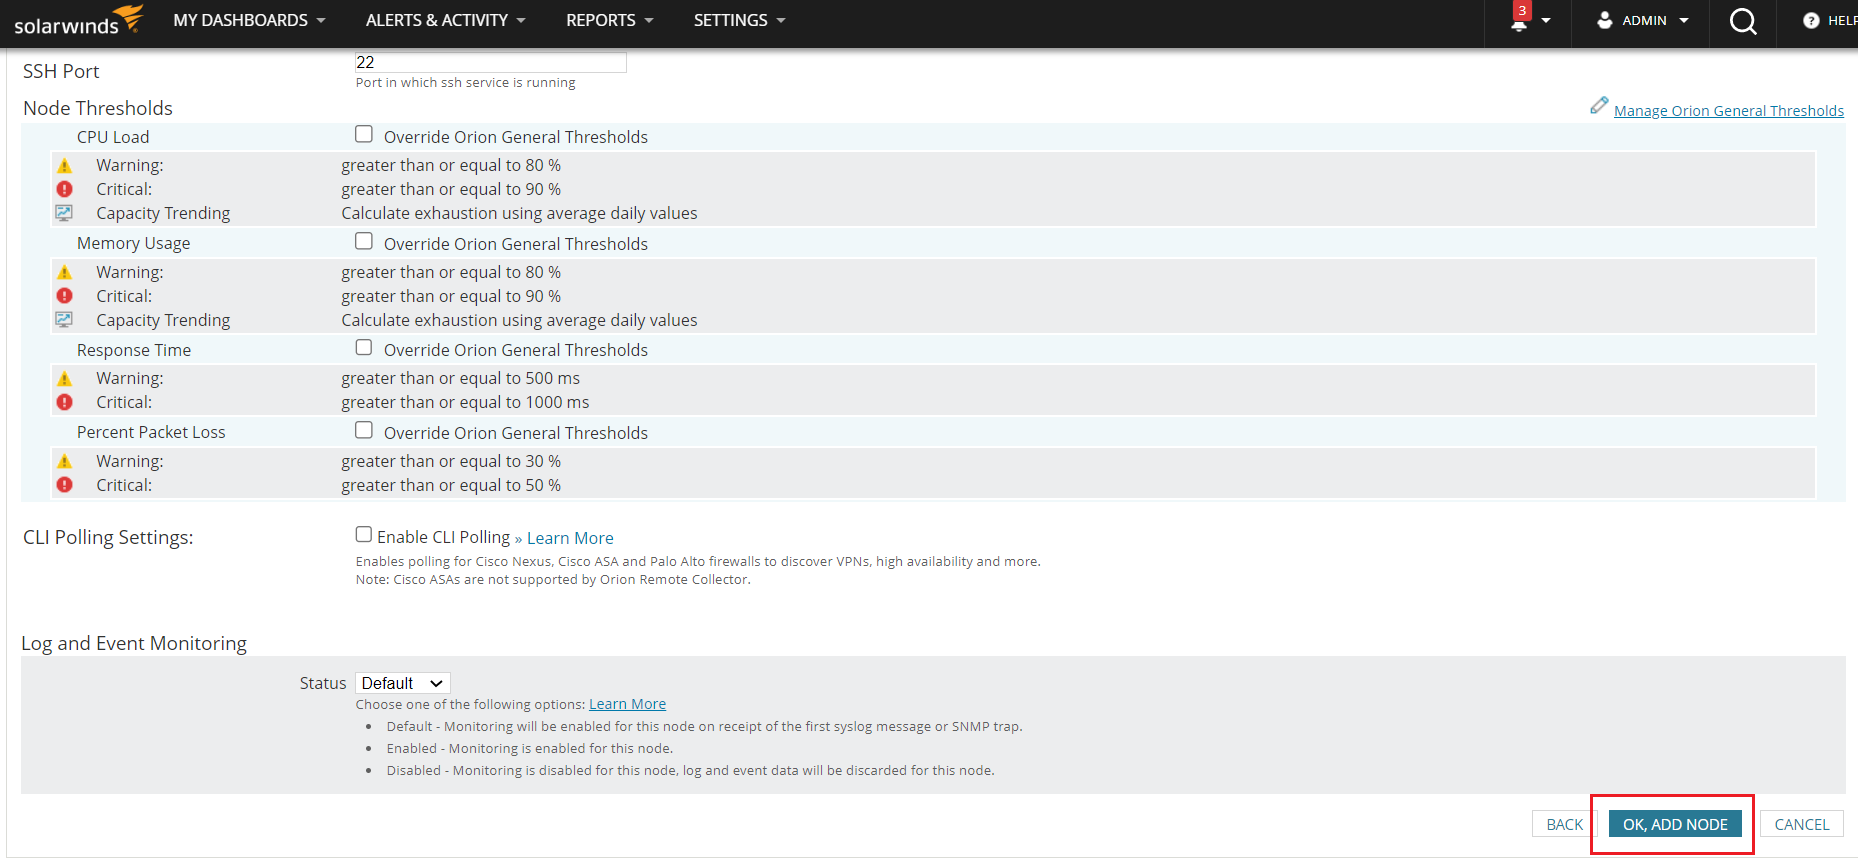Open the Manage Orion General Thresholds link

tap(1728, 111)
